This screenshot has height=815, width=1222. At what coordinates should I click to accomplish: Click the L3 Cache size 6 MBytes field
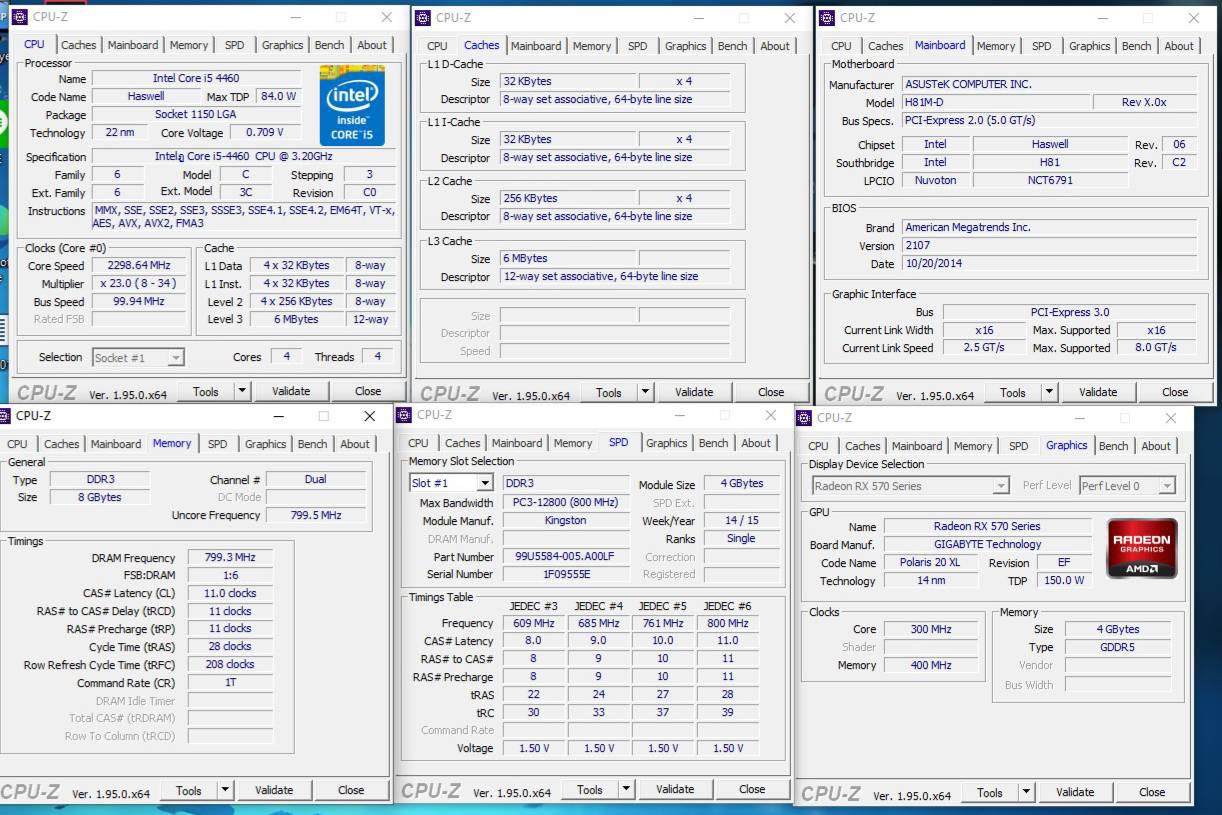568,258
